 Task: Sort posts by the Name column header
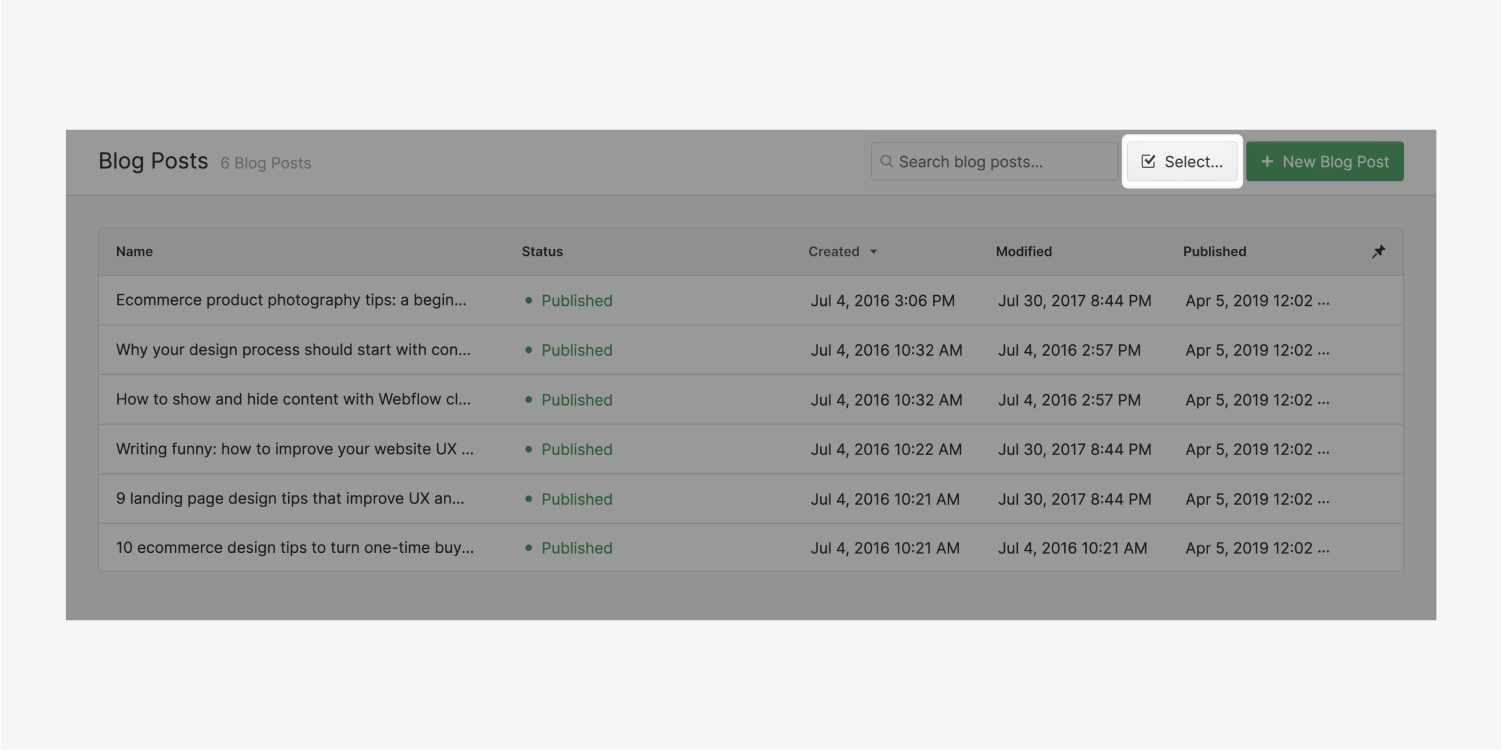(x=134, y=251)
